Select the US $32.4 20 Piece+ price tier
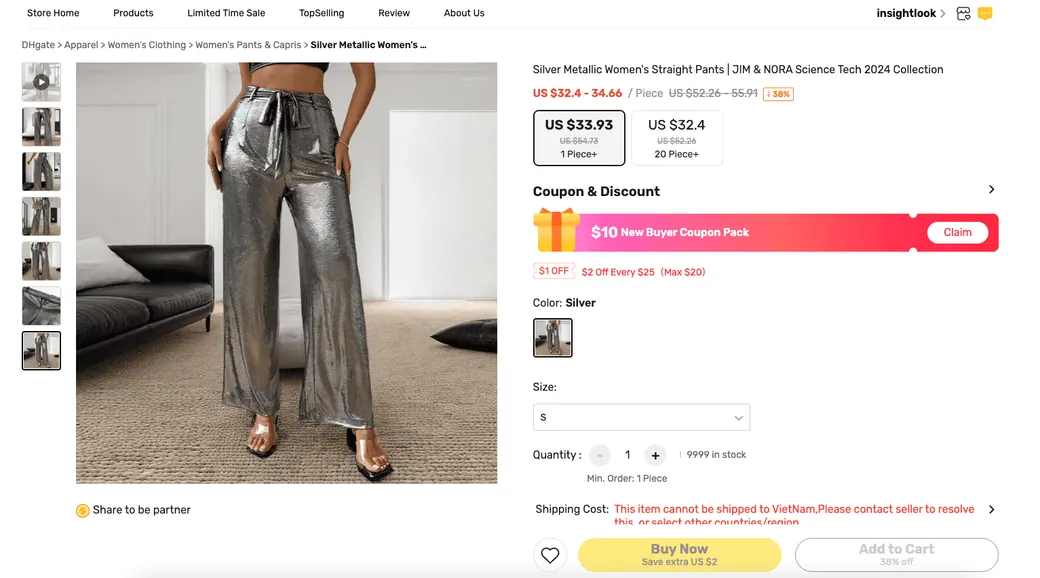1040x578 pixels. coord(677,138)
